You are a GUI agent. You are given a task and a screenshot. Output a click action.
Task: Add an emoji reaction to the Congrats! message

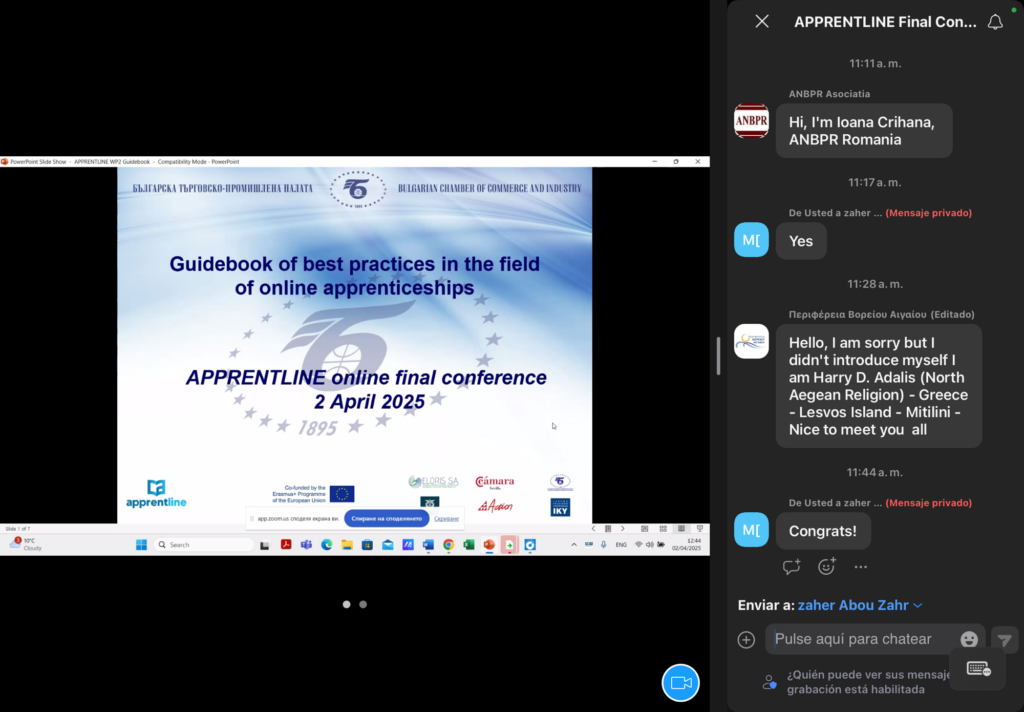tap(826, 567)
